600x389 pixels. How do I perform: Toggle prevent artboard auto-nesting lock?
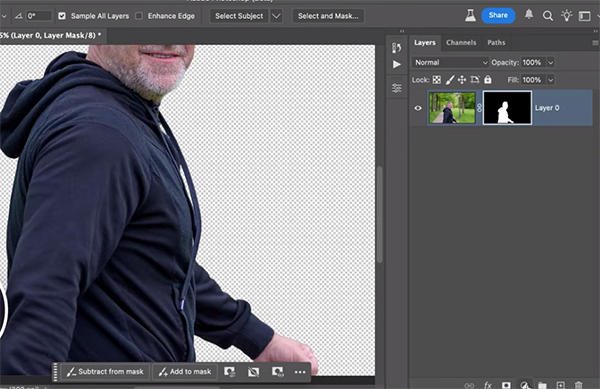(x=474, y=80)
